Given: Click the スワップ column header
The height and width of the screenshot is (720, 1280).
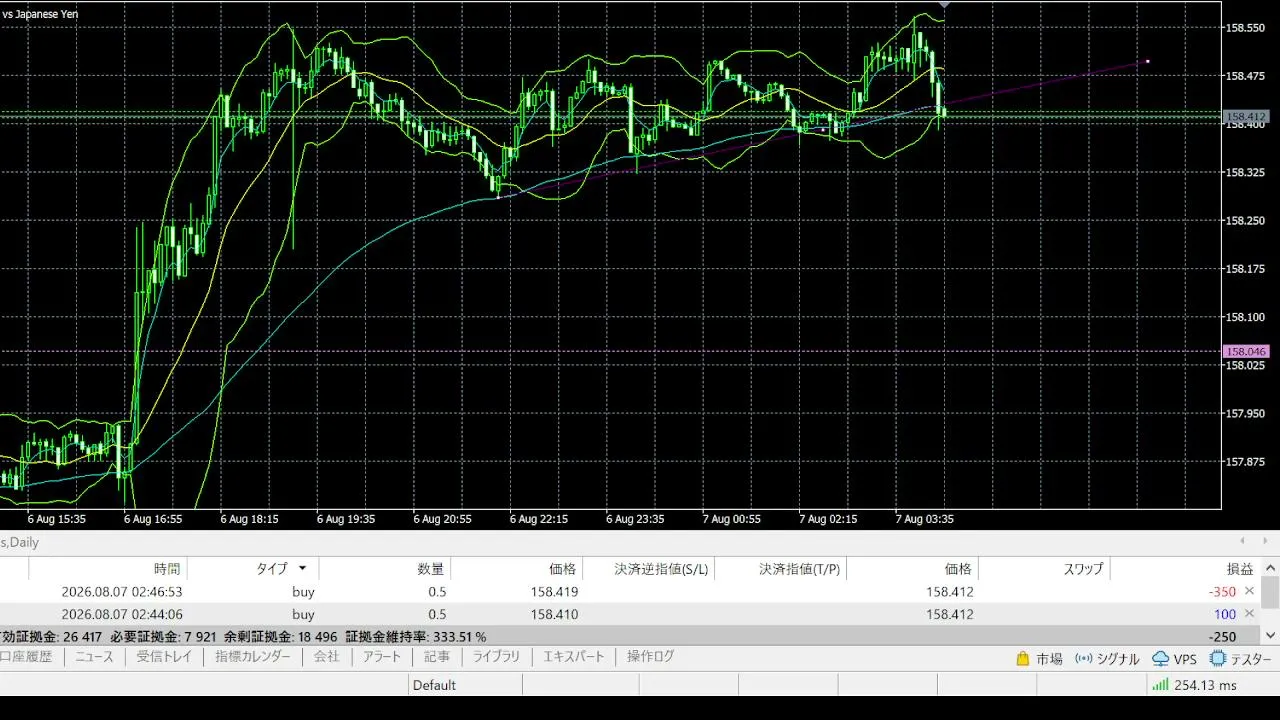Looking at the screenshot, I should pyautogui.click(x=1045, y=568).
